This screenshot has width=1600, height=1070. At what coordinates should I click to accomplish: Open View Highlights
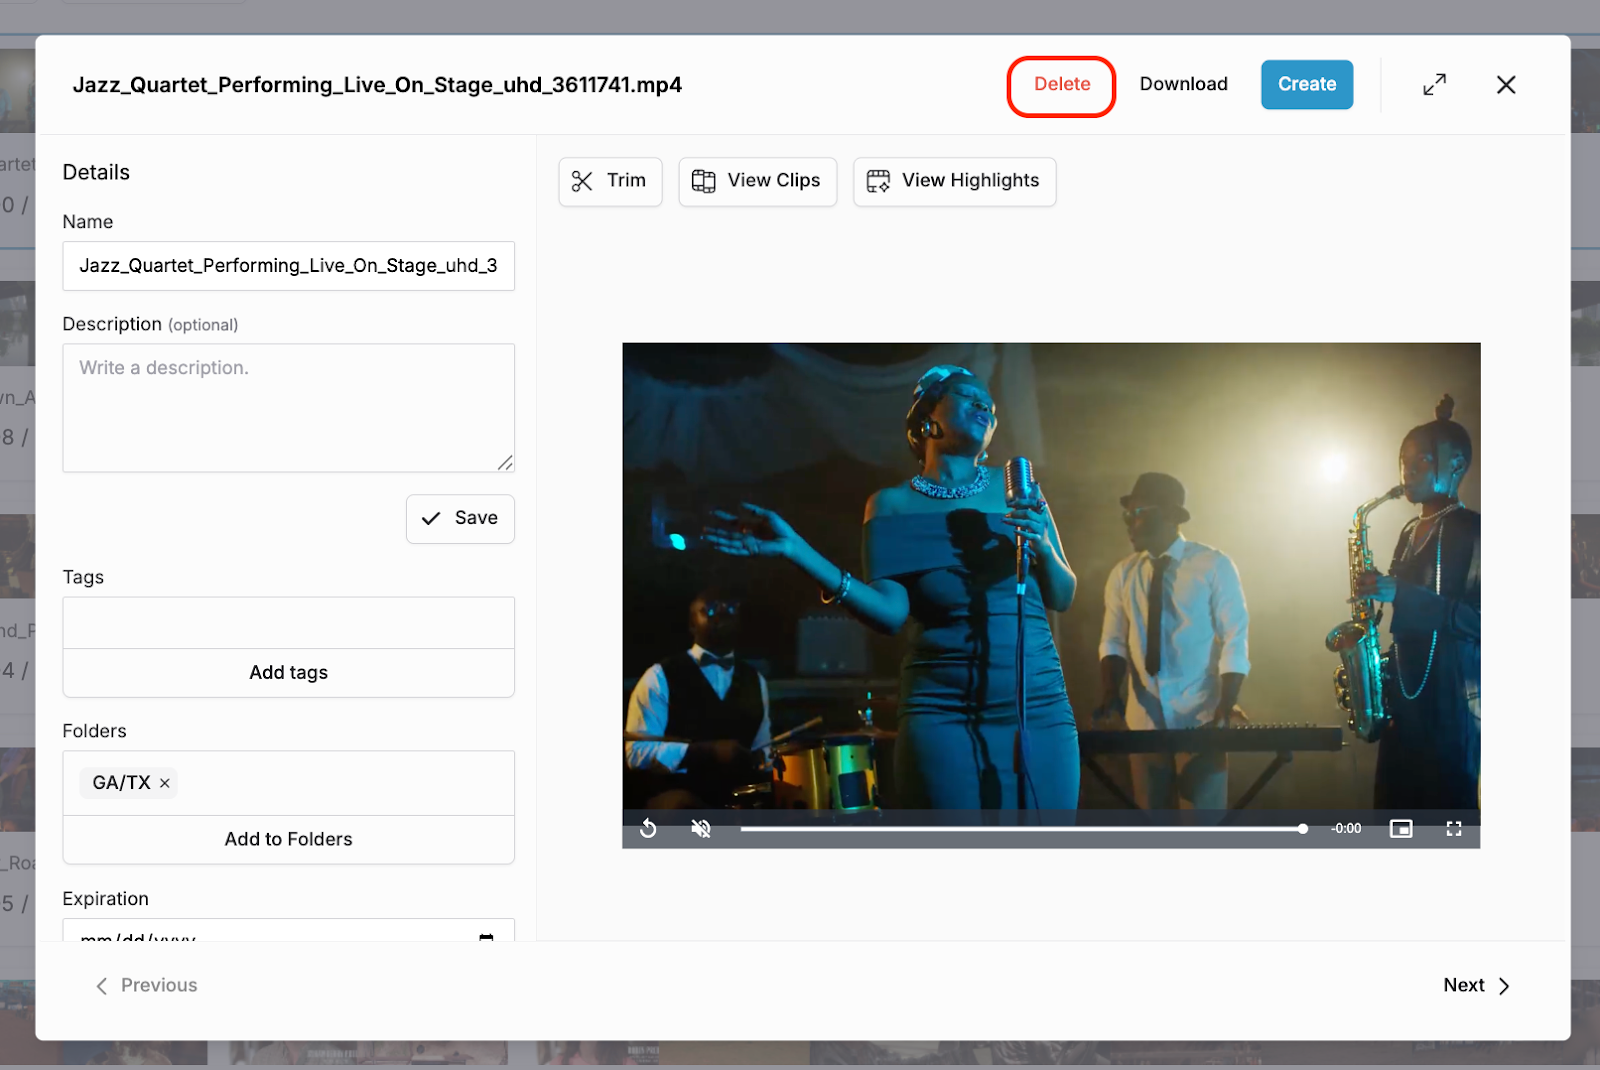954,181
